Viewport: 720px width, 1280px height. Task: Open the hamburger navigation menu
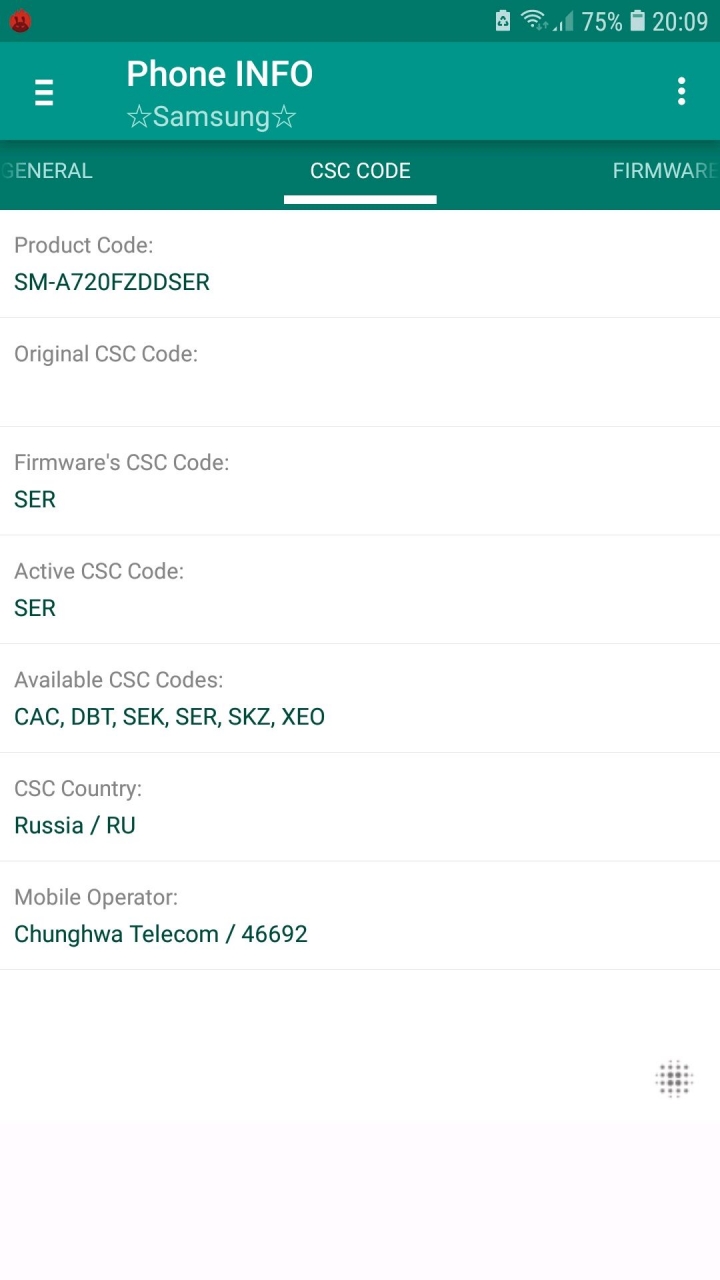coord(44,92)
